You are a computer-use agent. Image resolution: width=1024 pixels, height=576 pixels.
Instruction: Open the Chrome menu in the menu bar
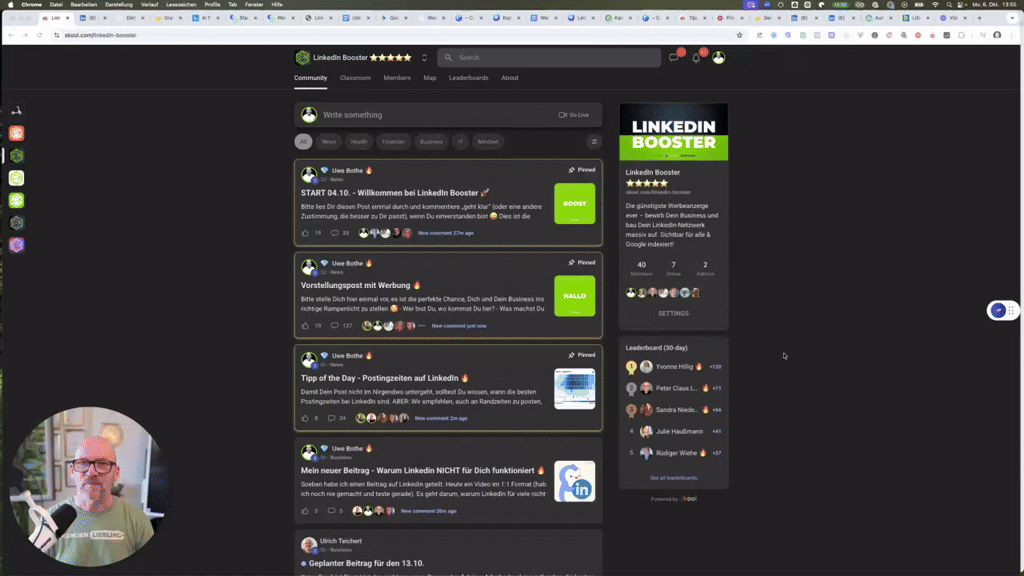point(31,5)
